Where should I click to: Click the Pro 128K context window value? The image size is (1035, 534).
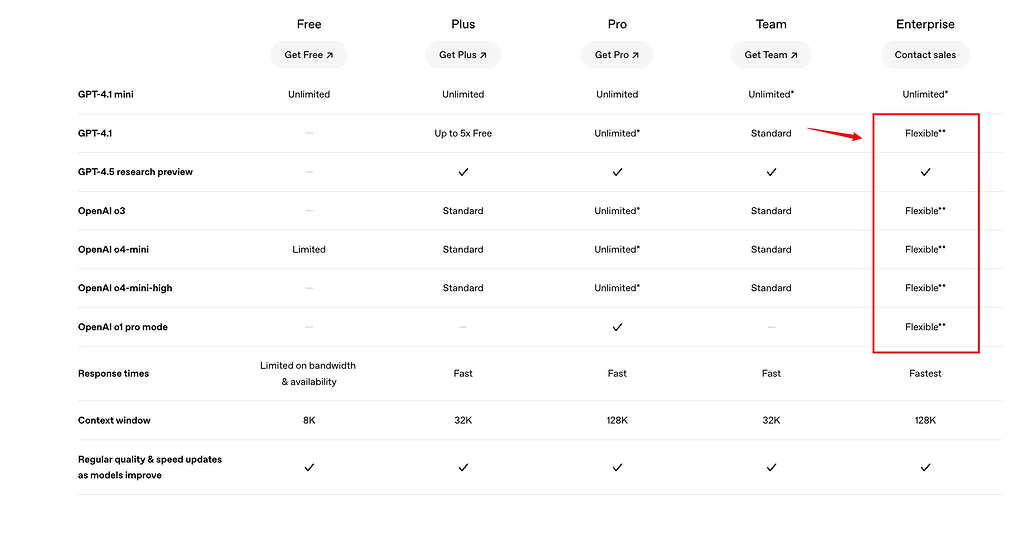click(x=617, y=420)
